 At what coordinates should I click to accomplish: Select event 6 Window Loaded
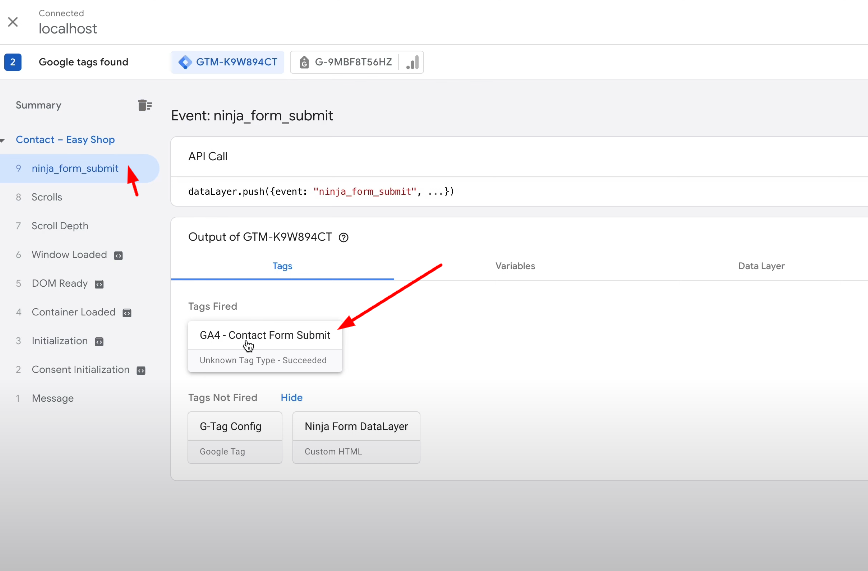[69, 255]
